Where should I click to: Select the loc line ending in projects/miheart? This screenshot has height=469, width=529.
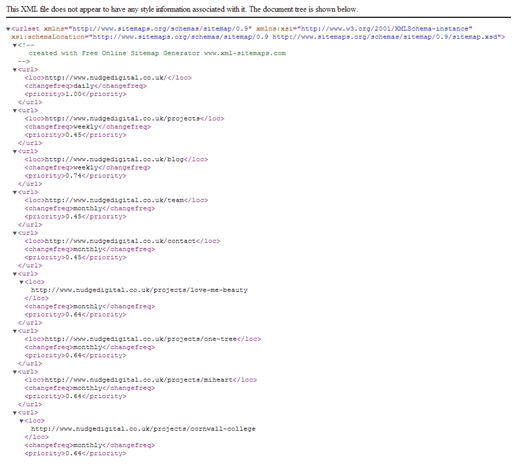[x=141, y=380]
